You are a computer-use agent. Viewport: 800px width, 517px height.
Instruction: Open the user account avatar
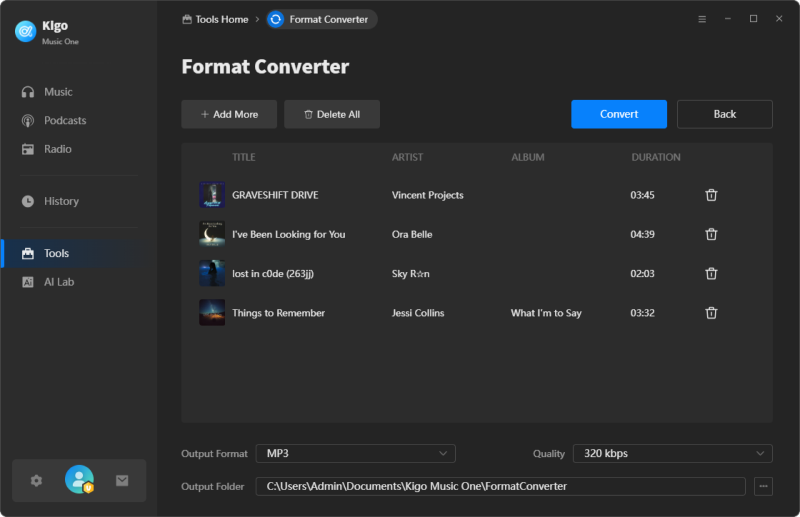click(x=79, y=479)
